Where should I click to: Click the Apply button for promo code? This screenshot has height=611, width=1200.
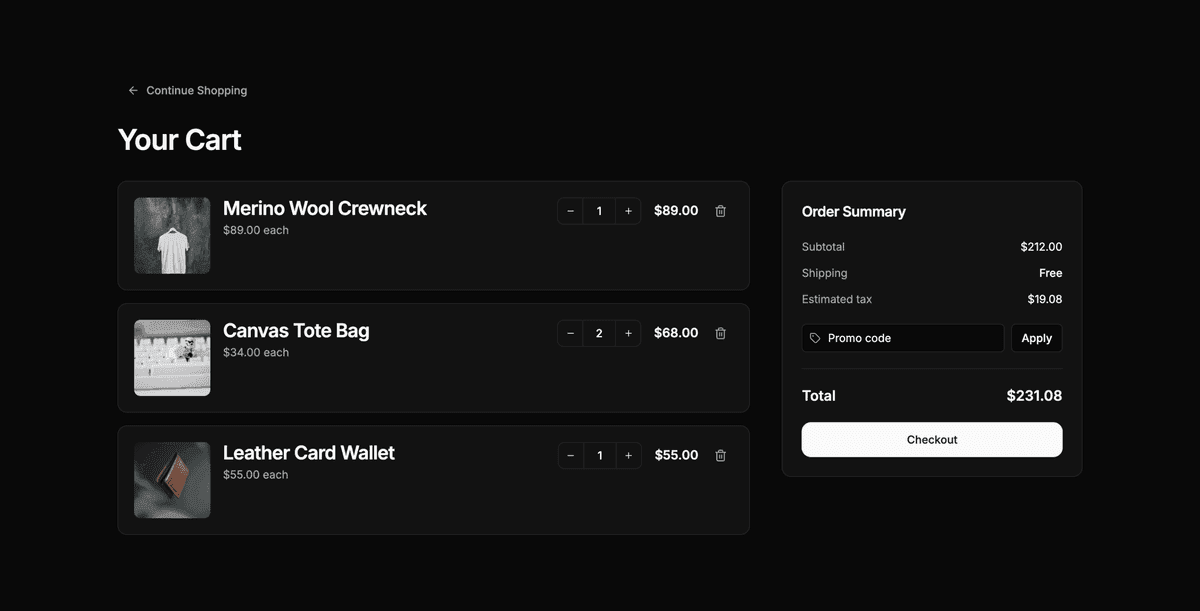click(x=1036, y=338)
